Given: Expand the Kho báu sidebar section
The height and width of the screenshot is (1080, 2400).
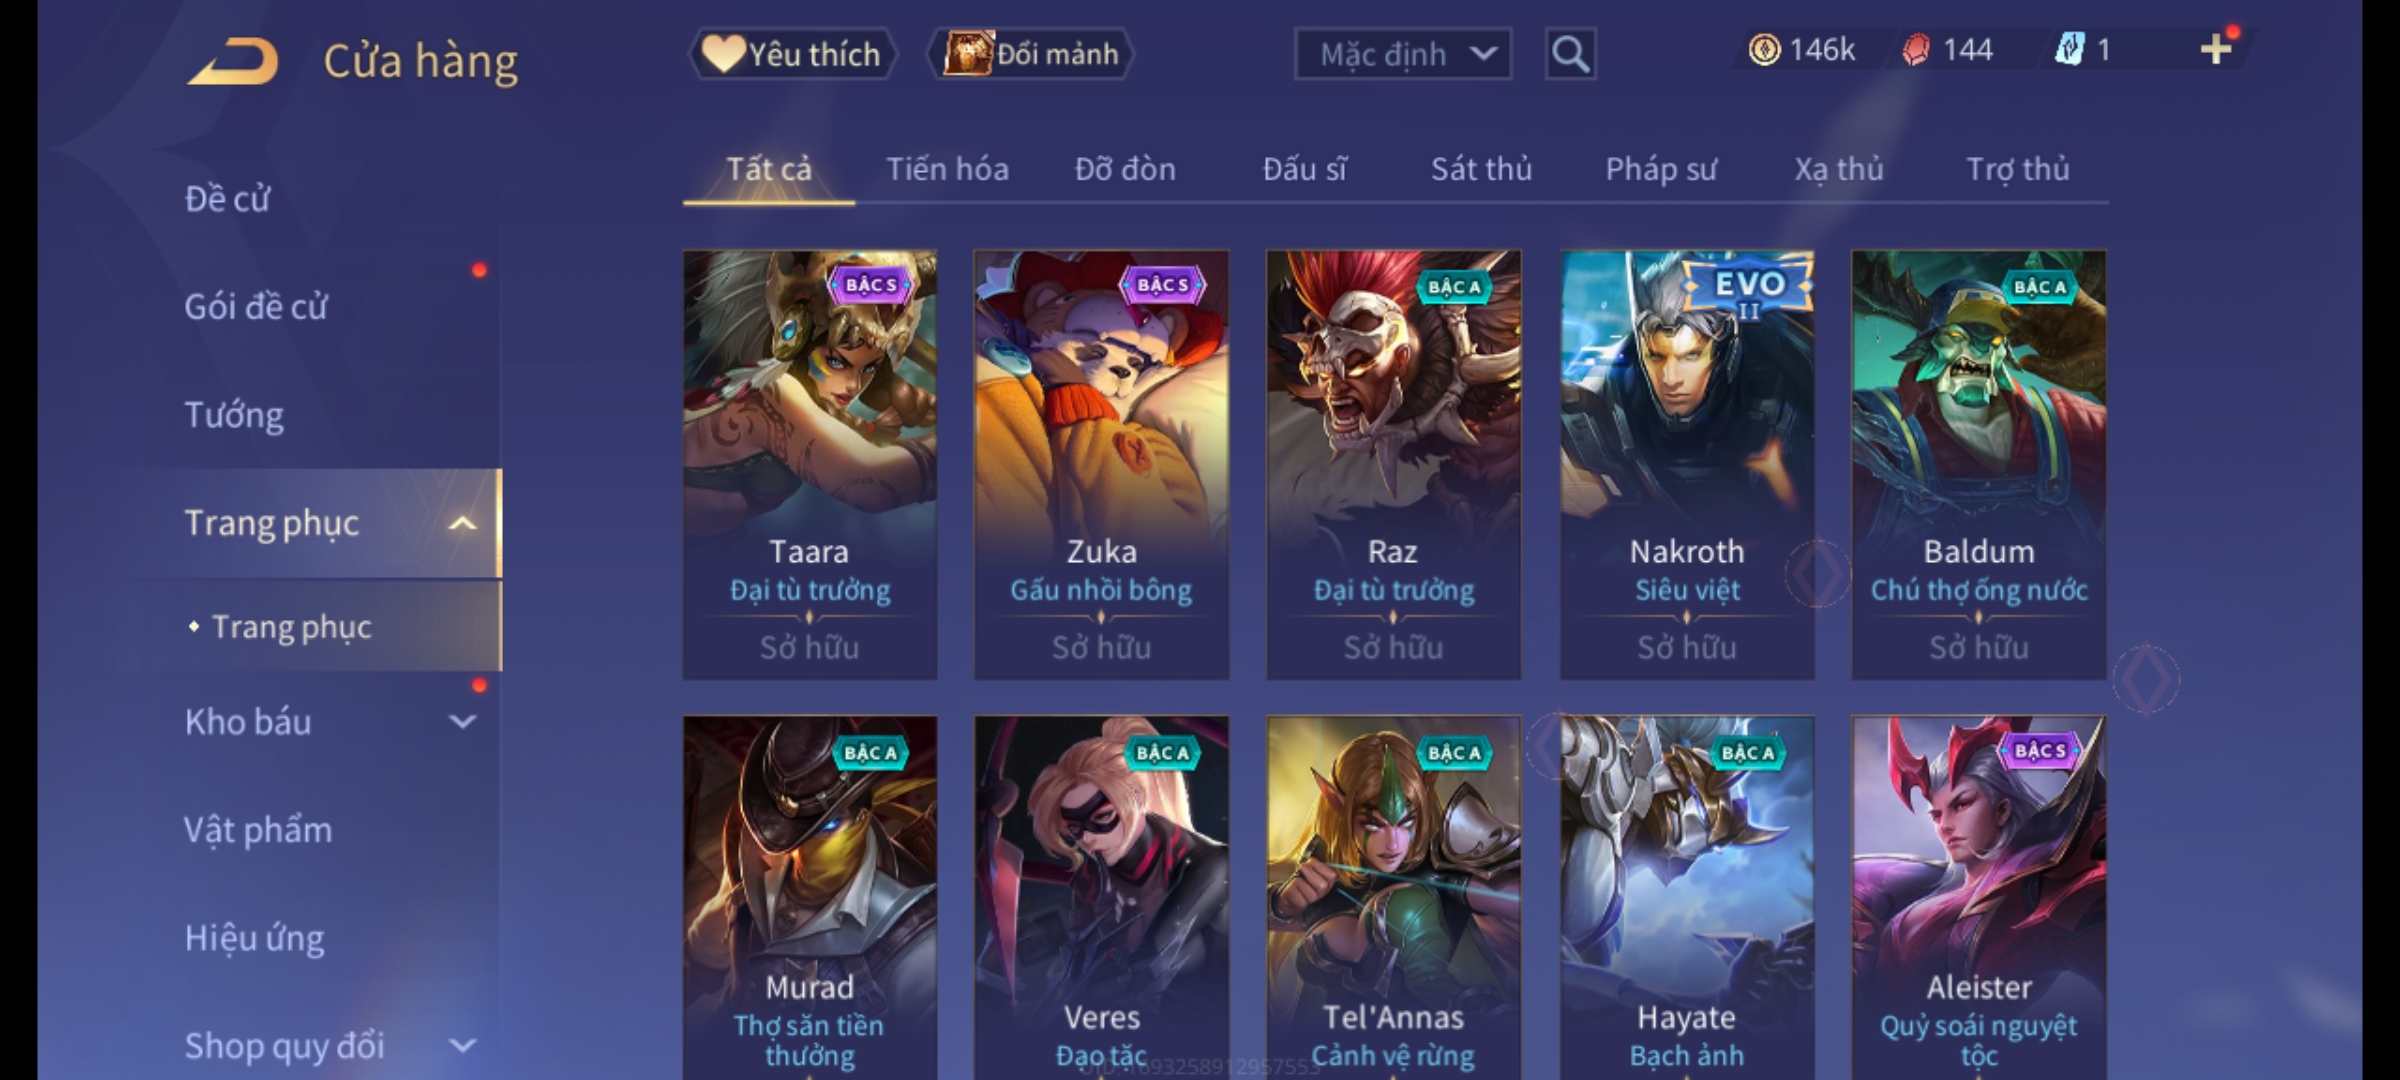Looking at the screenshot, I should coord(462,721).
